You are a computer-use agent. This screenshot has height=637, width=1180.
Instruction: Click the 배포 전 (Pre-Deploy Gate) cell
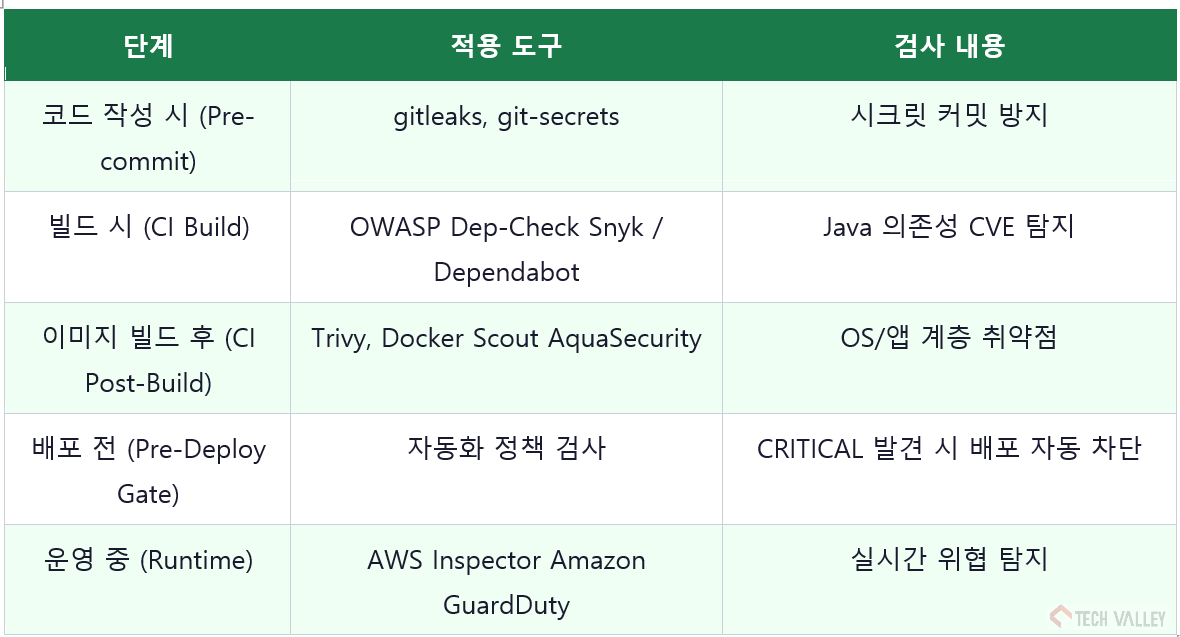(x=148, y=469)
